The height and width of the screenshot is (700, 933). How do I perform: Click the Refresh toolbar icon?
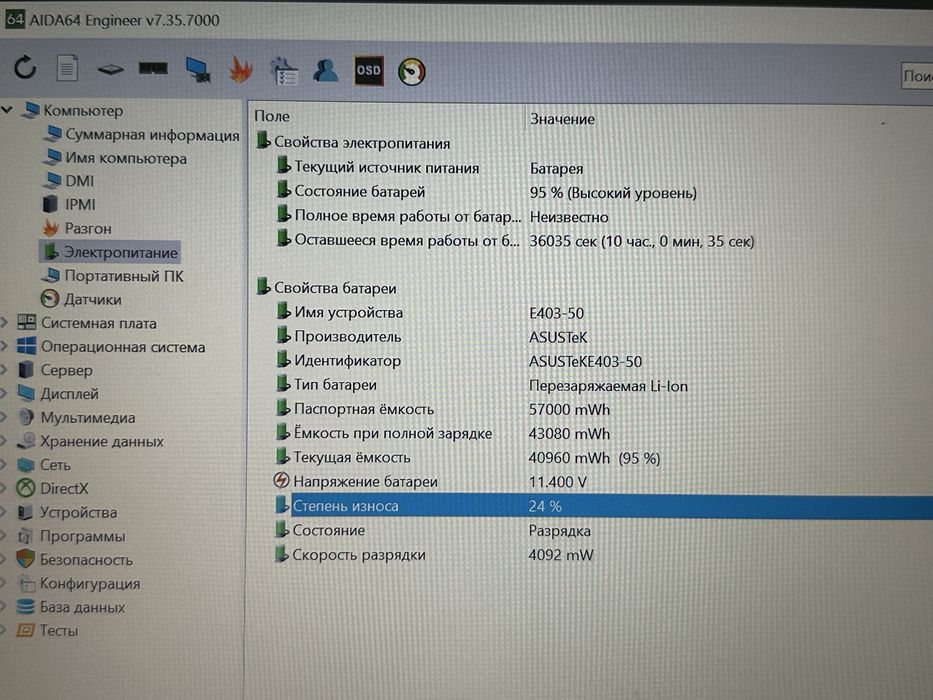(25, 68)
